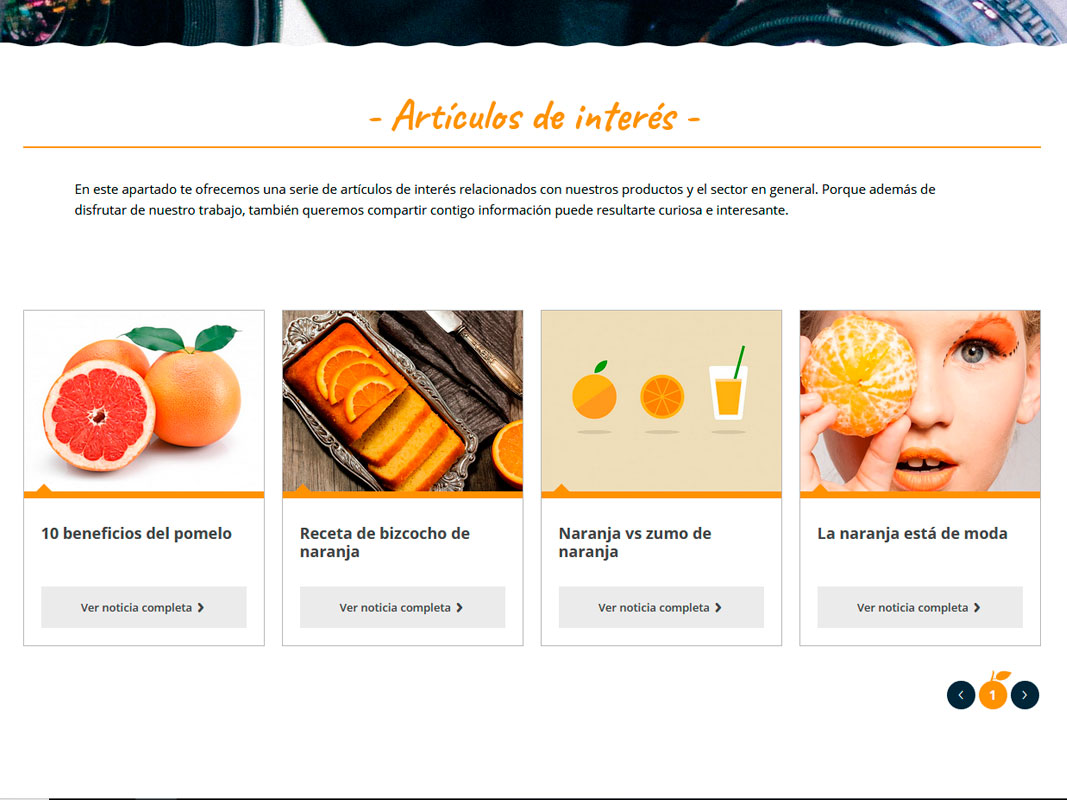
Task: Open the woman holding mandarin image
Action: [920, 401]
